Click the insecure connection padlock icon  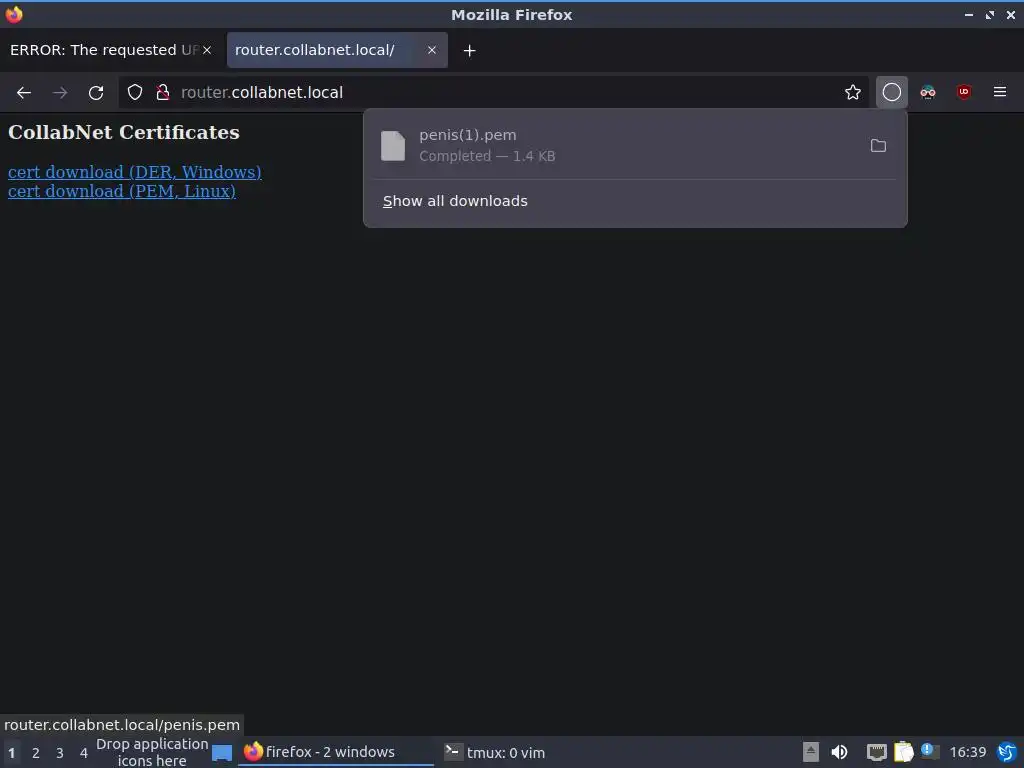[163, 93]
